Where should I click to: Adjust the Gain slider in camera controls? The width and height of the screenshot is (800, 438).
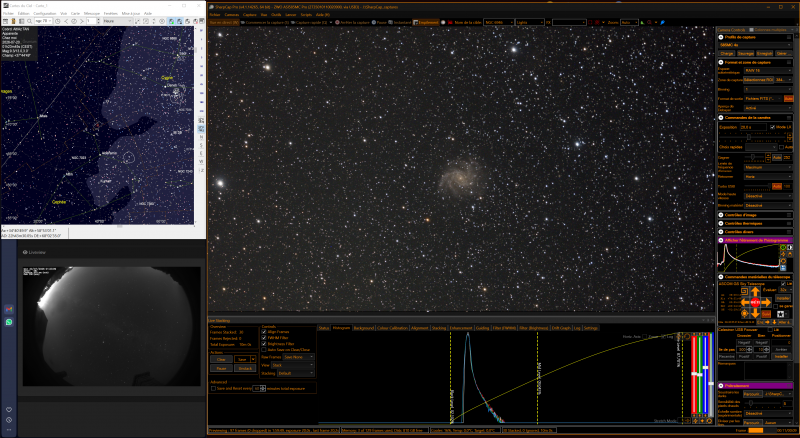pyautogui.click(x=754, y=157)
